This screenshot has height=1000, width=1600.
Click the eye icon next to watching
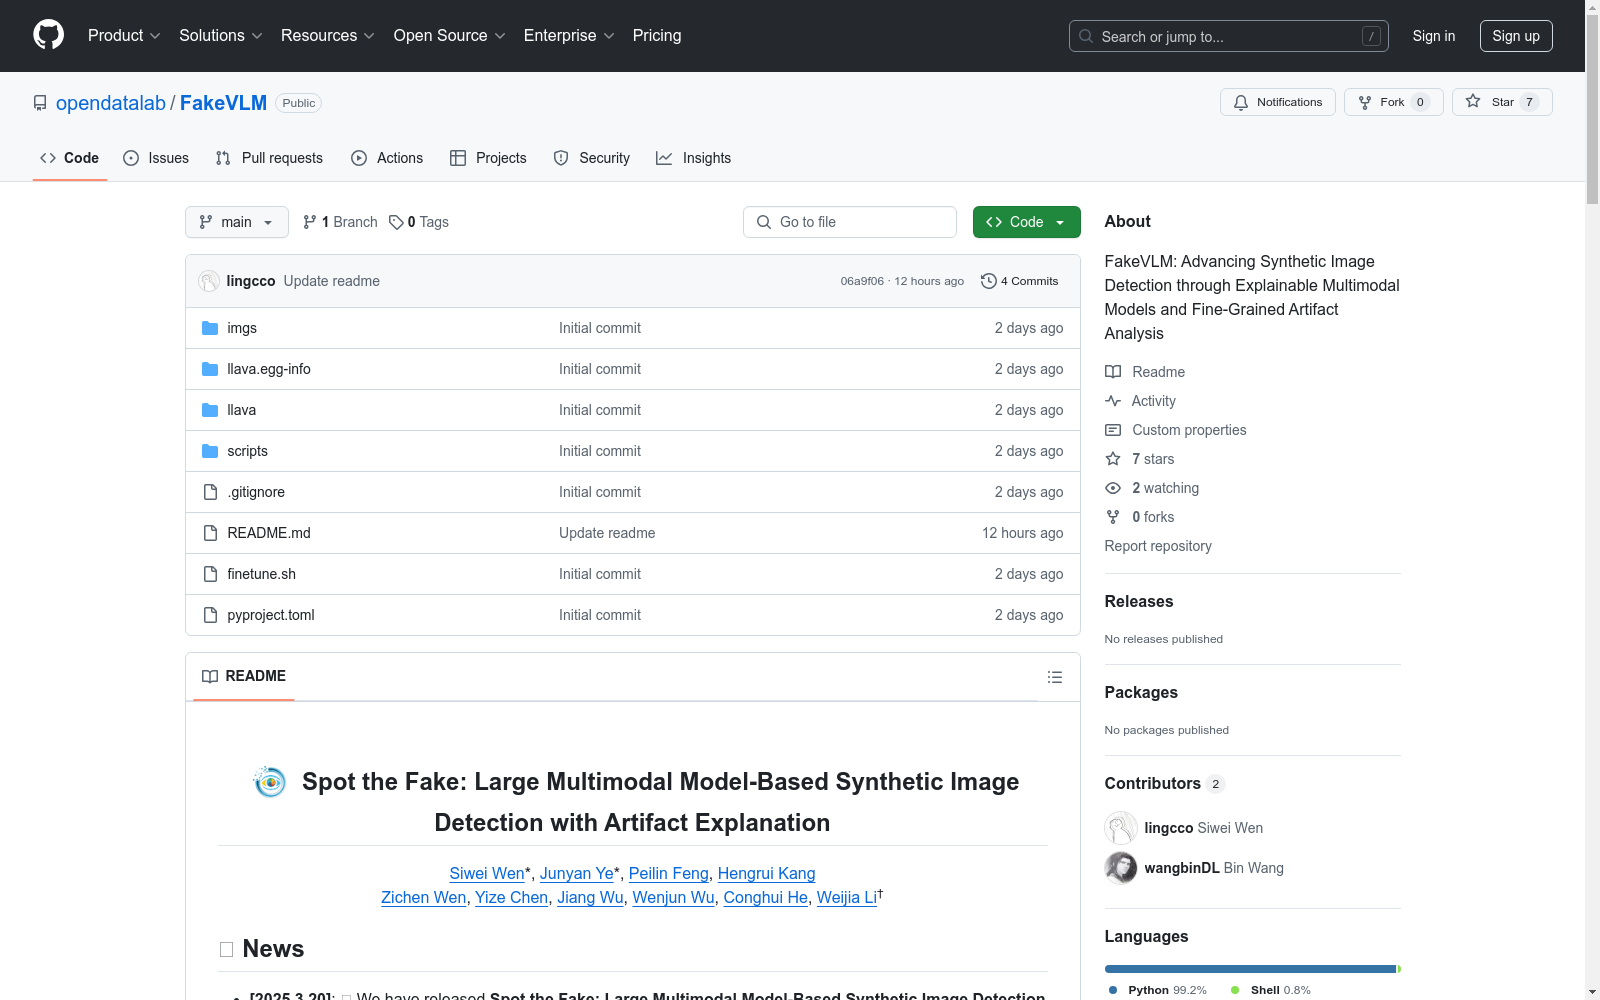click(x=1113, y=488)
